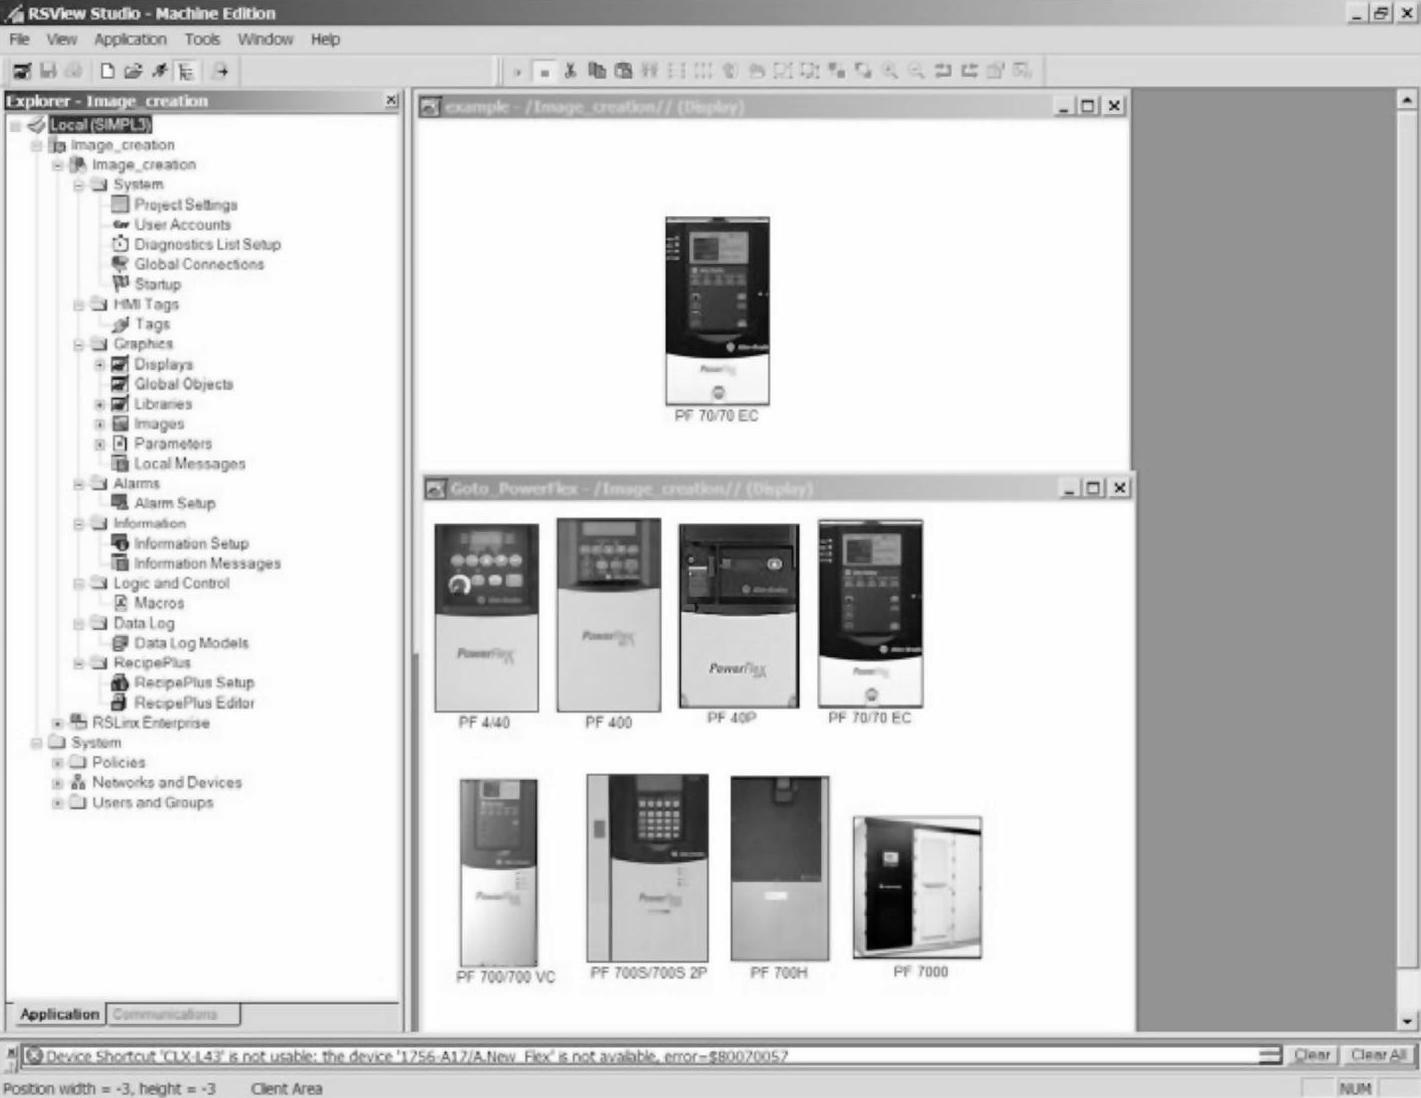
Task: Select the PF 7000 drive thumbnail
Action: coord(917,888)
